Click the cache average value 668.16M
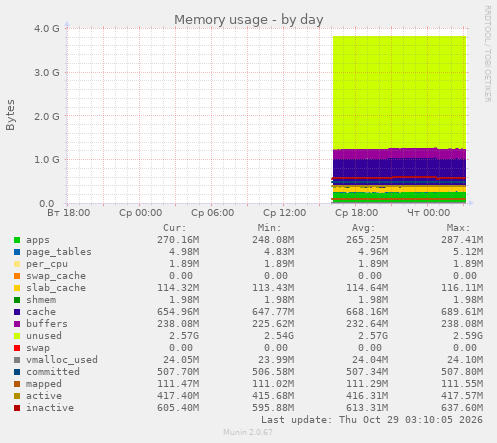This screenshot has width=497, height=443. 367,312
